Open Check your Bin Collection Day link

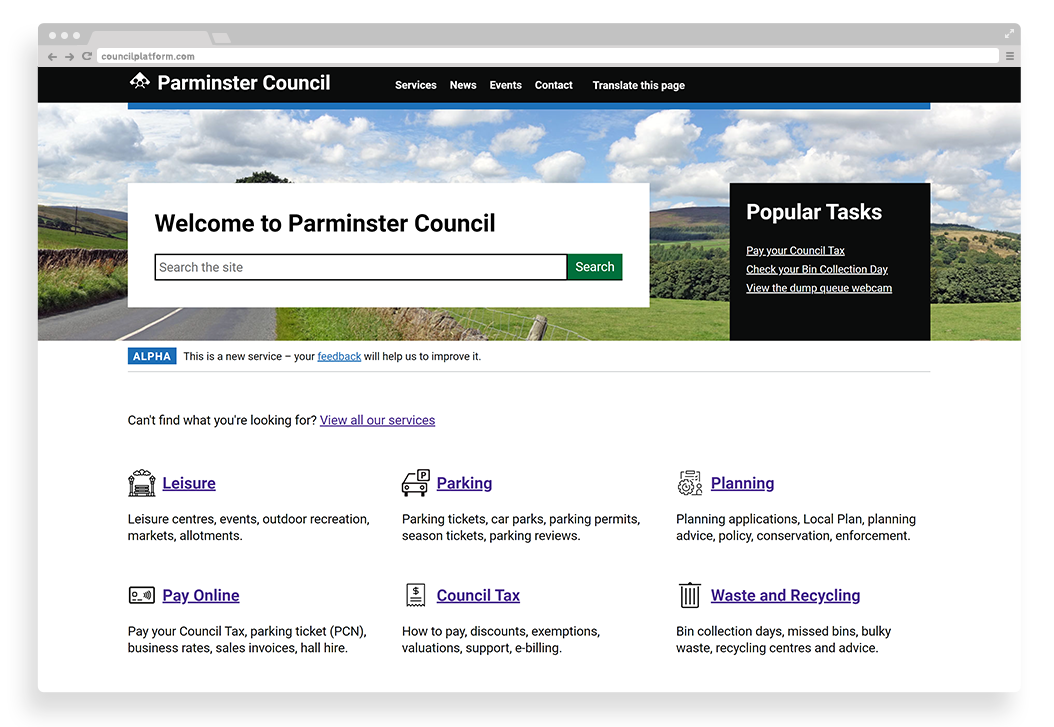(817, 269)
